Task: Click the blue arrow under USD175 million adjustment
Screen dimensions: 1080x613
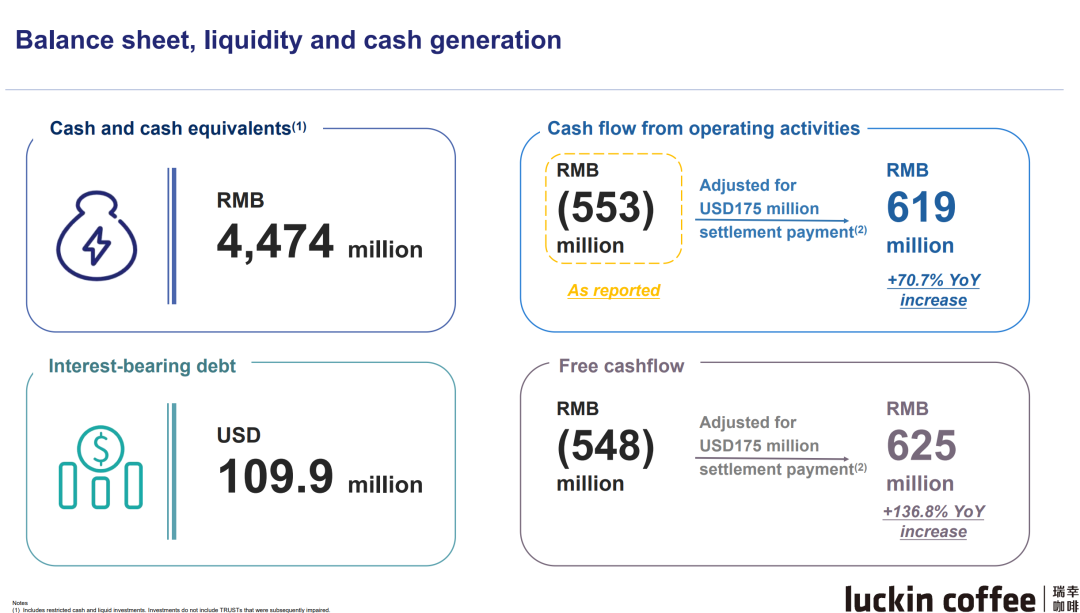Action: [x=772, y=221]
